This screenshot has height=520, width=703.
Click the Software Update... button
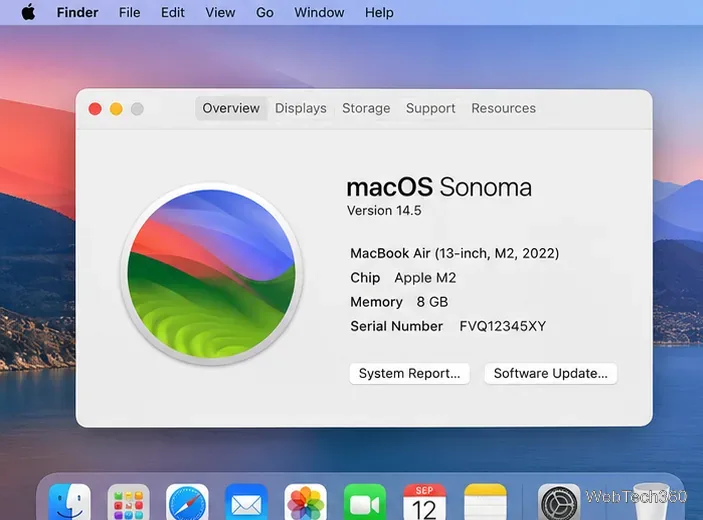551,373
